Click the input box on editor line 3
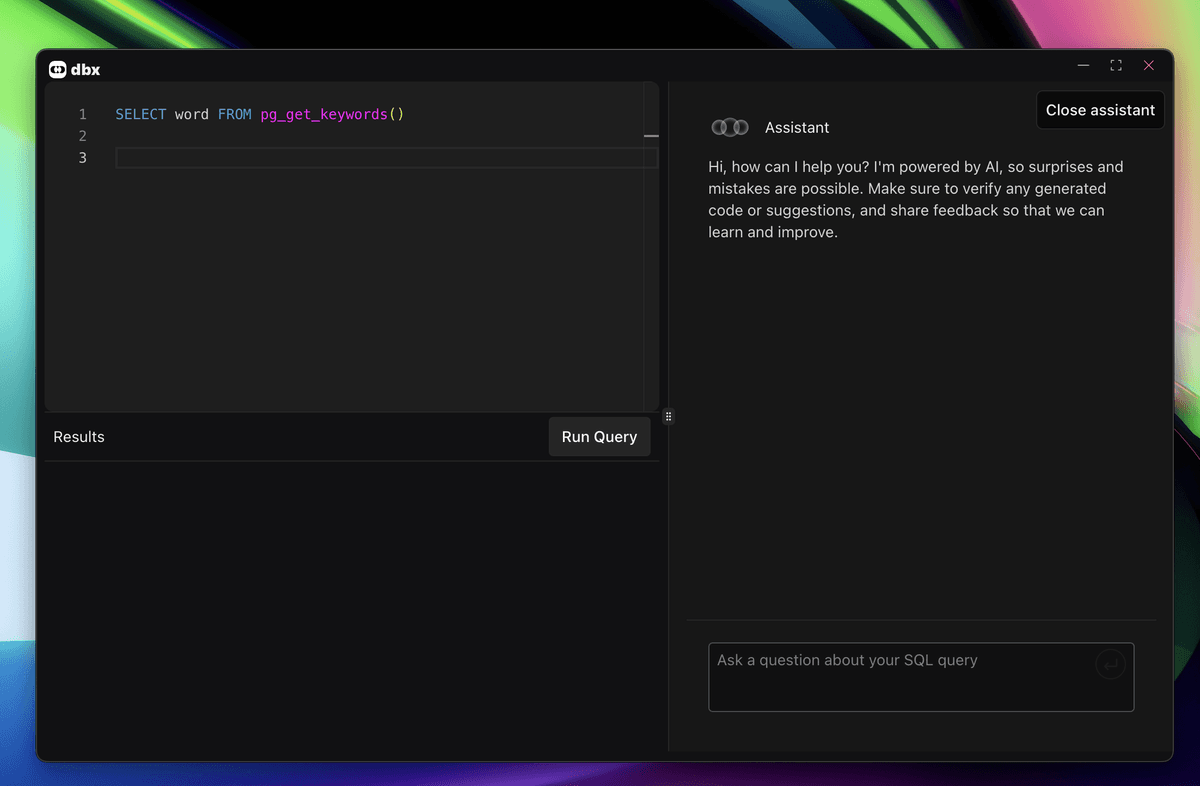 [386, 157]
